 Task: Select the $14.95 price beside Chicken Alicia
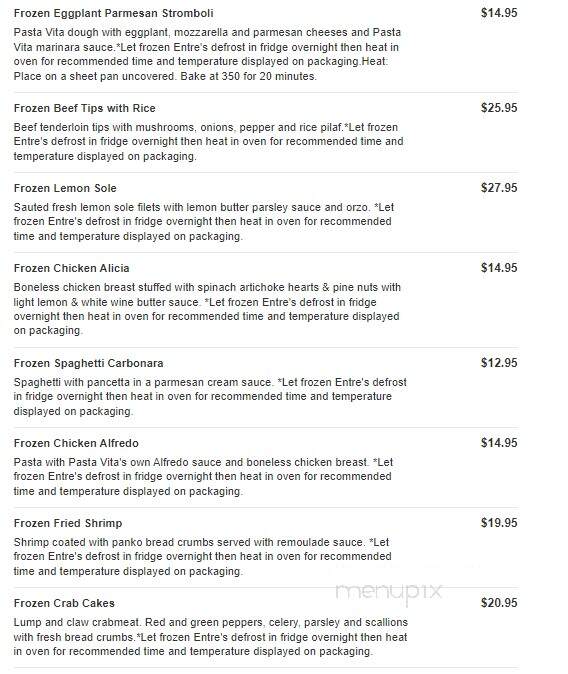tap(499, 268)
